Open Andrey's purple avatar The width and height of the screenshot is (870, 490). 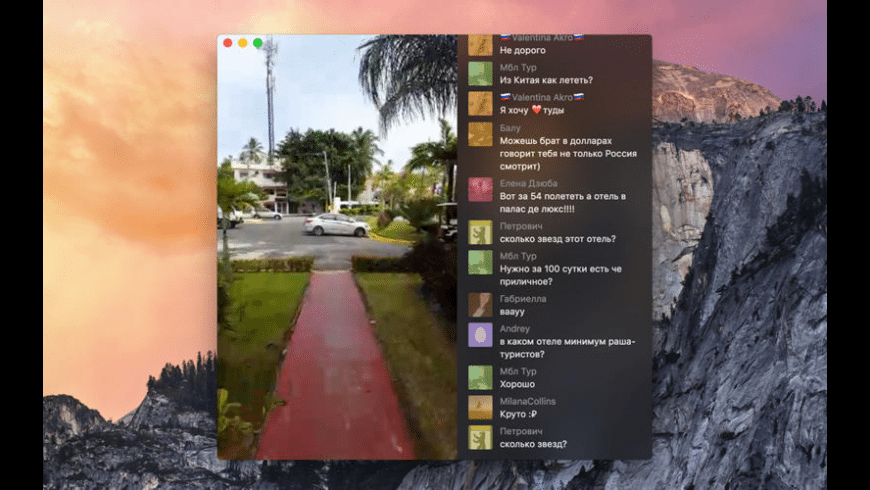point(480,335)
